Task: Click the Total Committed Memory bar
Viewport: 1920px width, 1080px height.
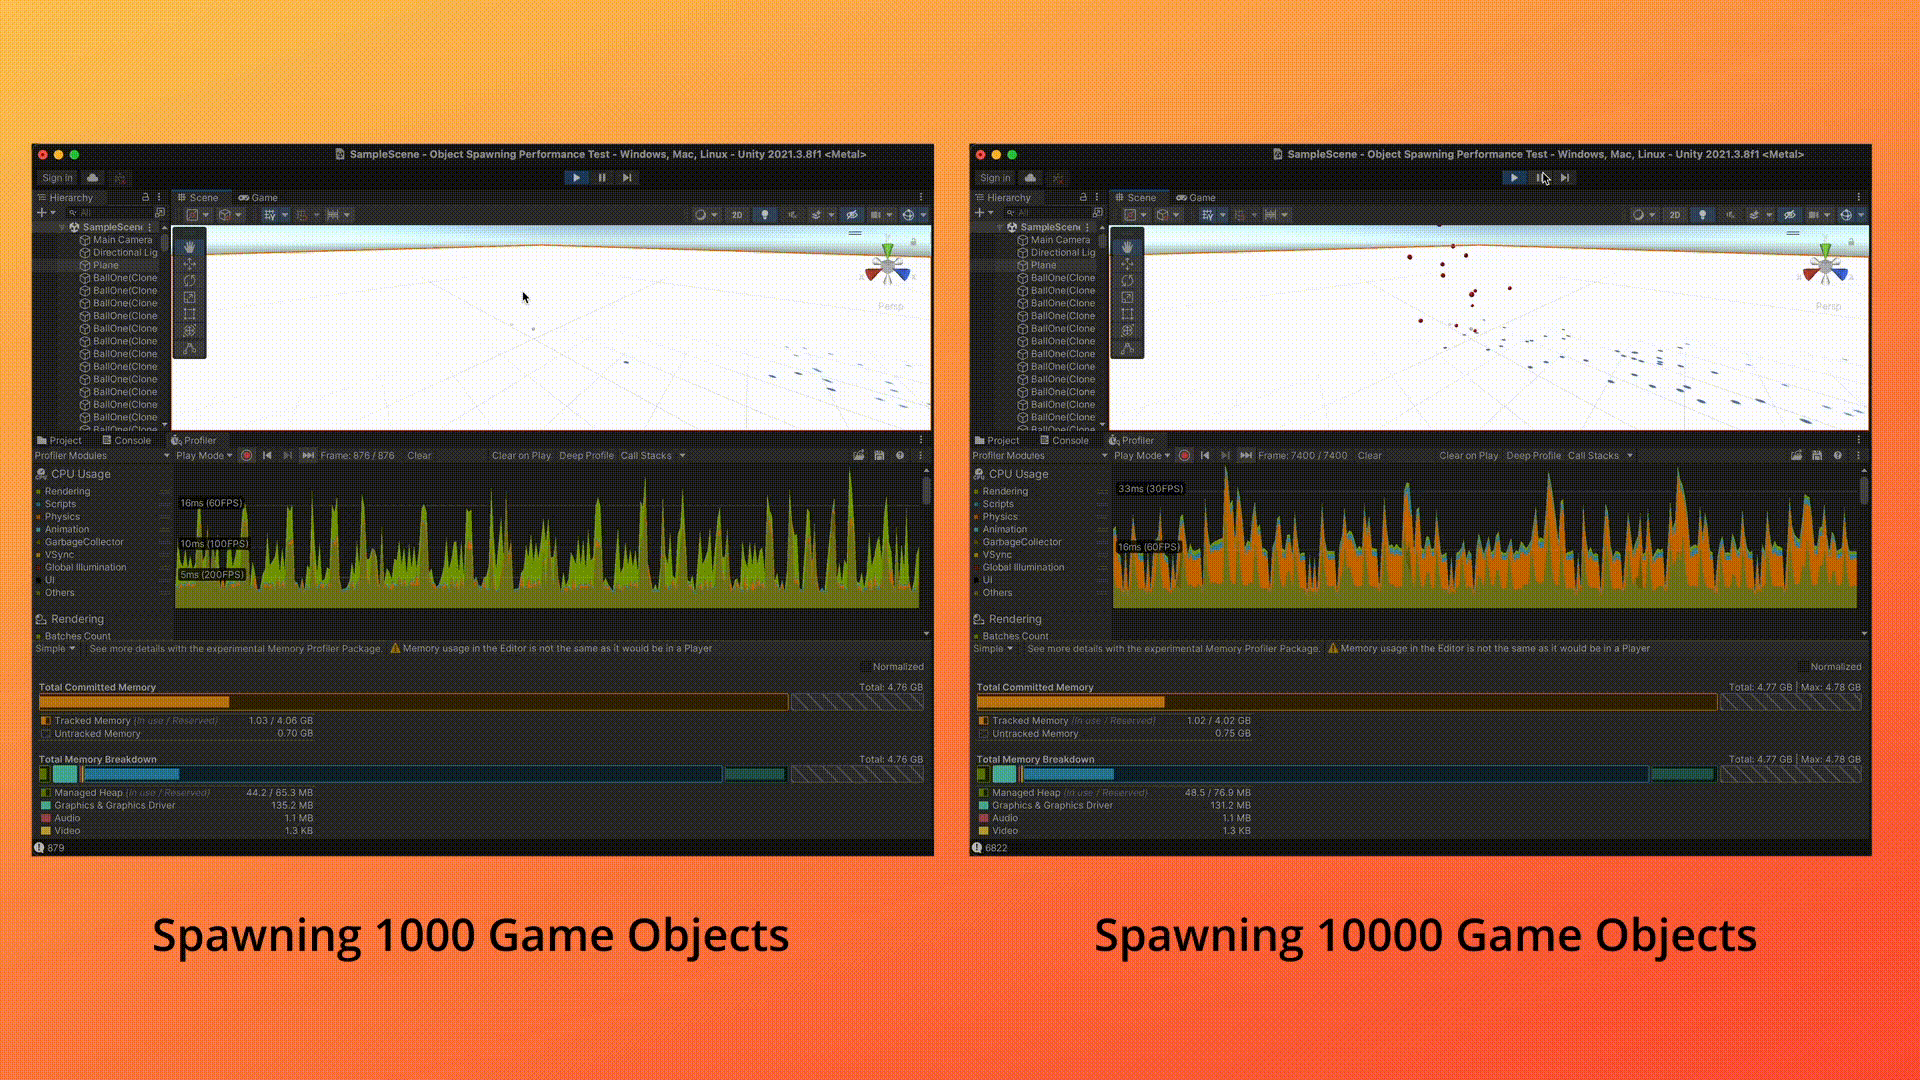Action: tap(400, 701)
